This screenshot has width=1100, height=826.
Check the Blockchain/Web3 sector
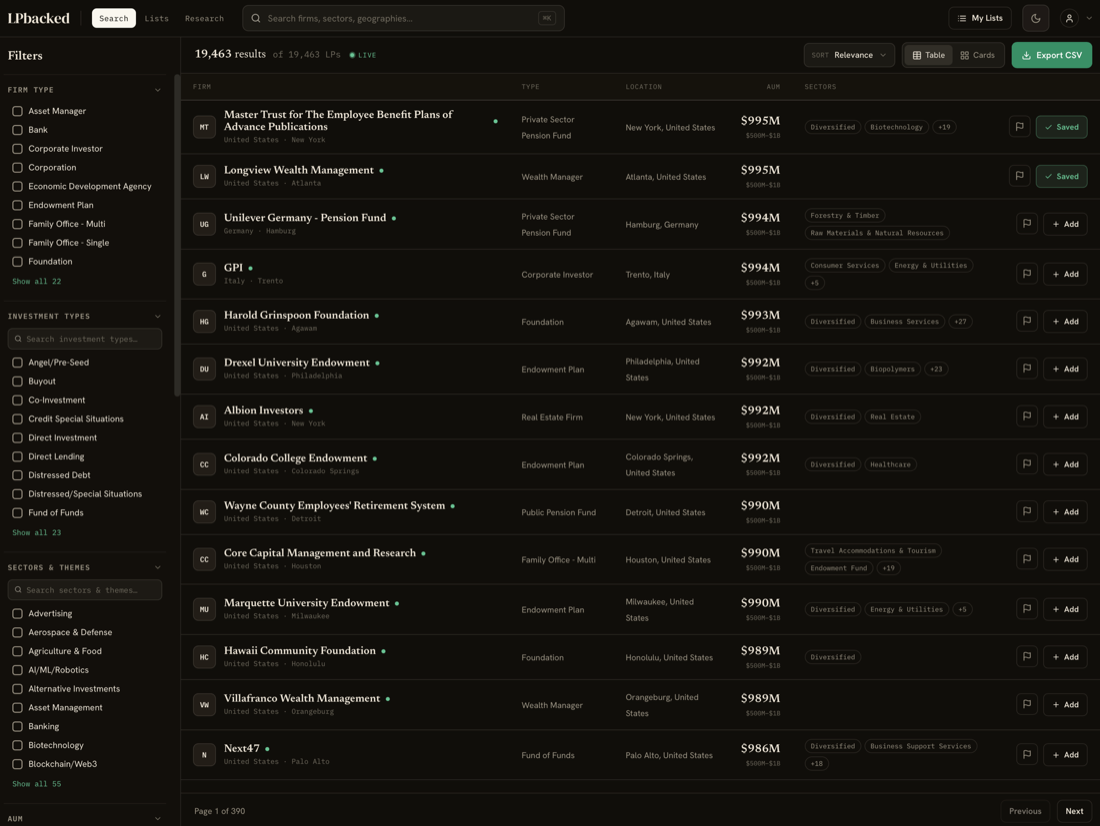[x=18, y=764]
